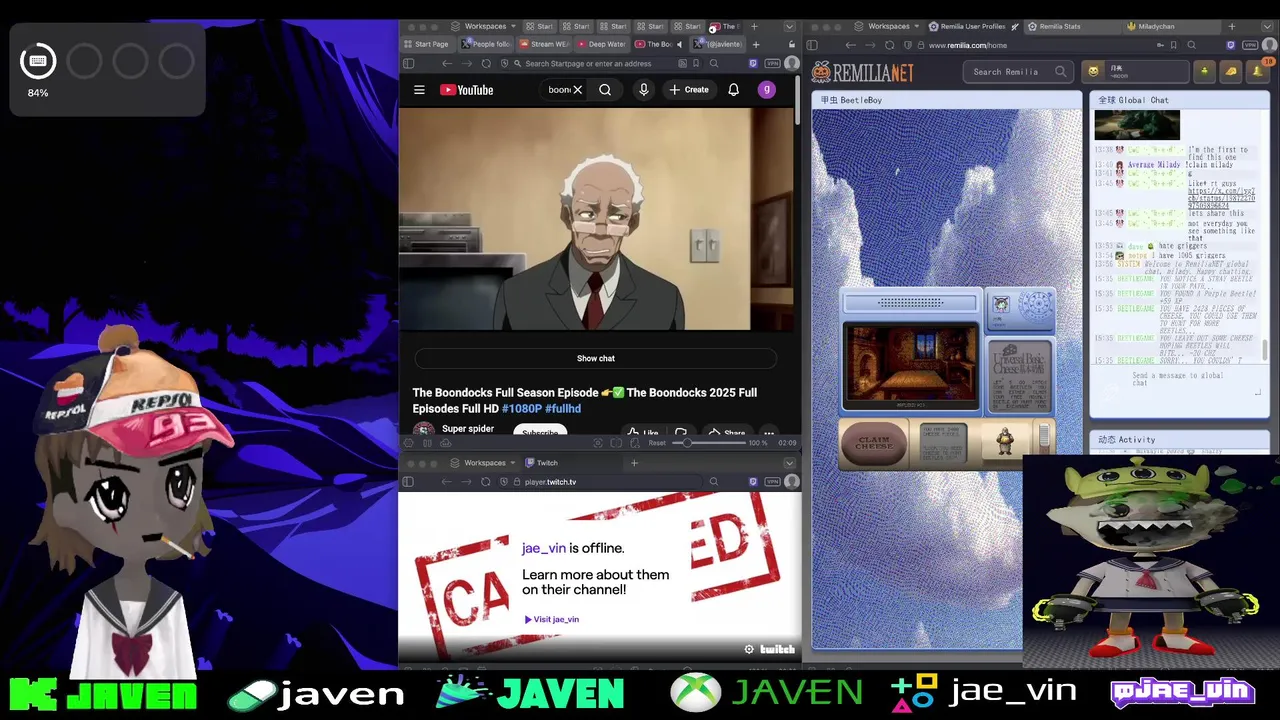Mute the Boondocks tab speaker icon

pos(680,44)
